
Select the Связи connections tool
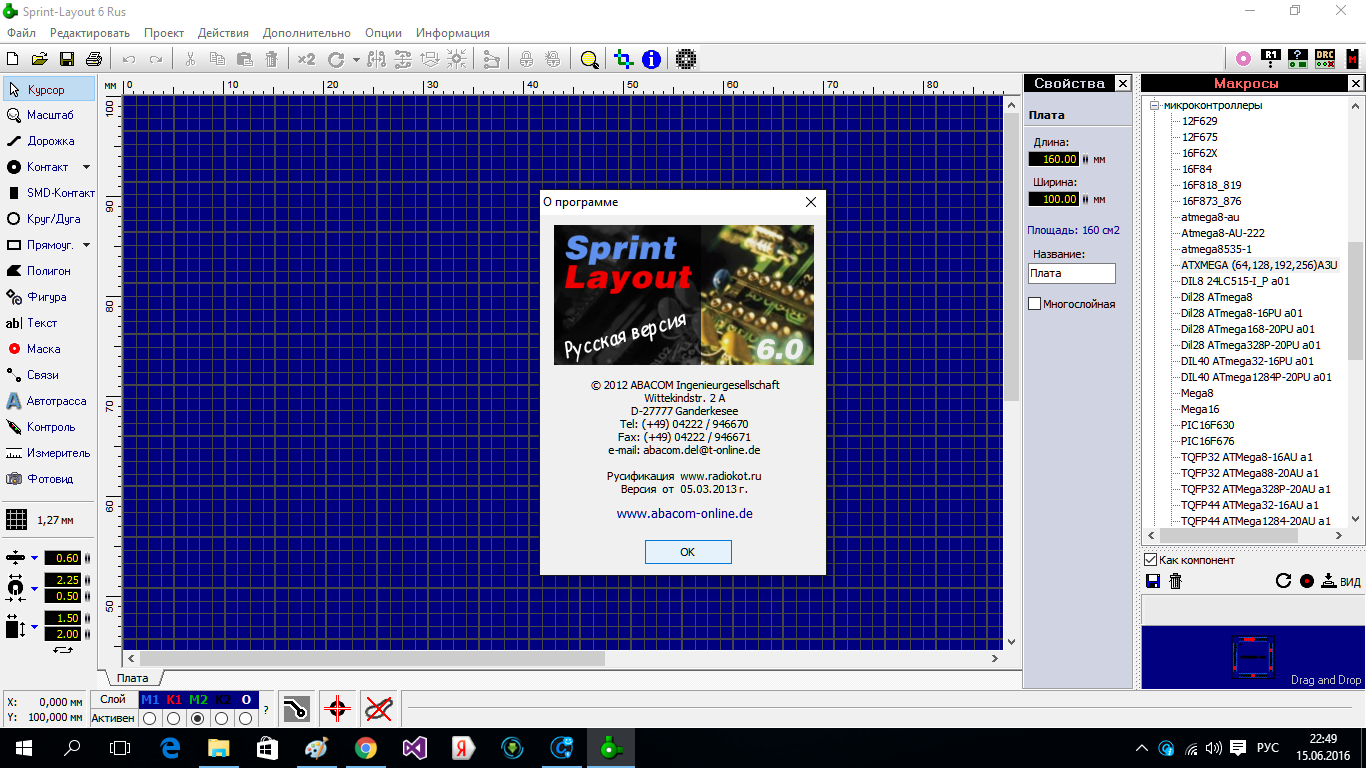[x=48, y=375]
